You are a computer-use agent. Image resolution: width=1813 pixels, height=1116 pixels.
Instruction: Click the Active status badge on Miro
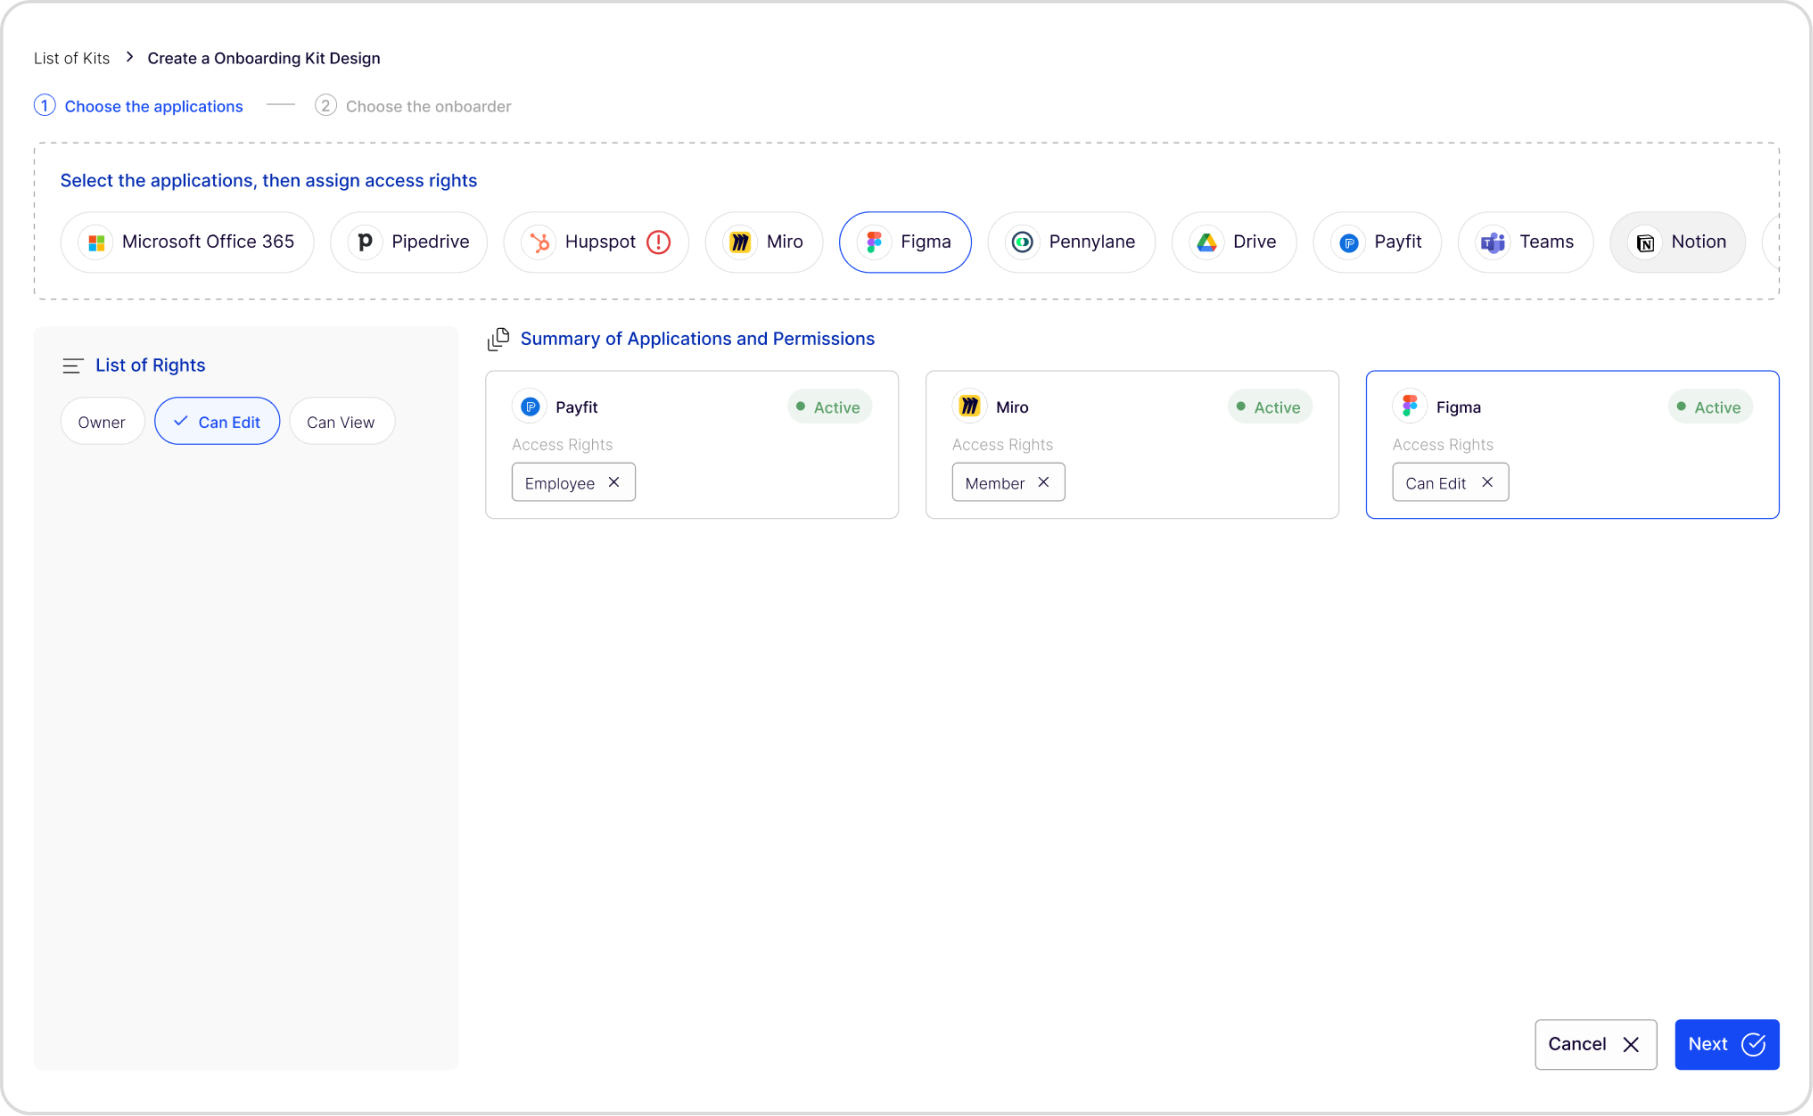(1269, 407)
